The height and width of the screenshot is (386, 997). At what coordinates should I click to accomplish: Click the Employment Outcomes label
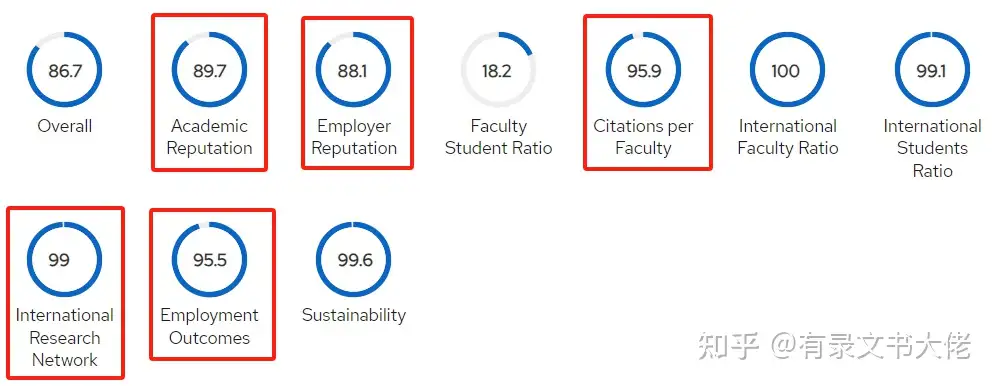pyautogui.click(x=209, y=327)
